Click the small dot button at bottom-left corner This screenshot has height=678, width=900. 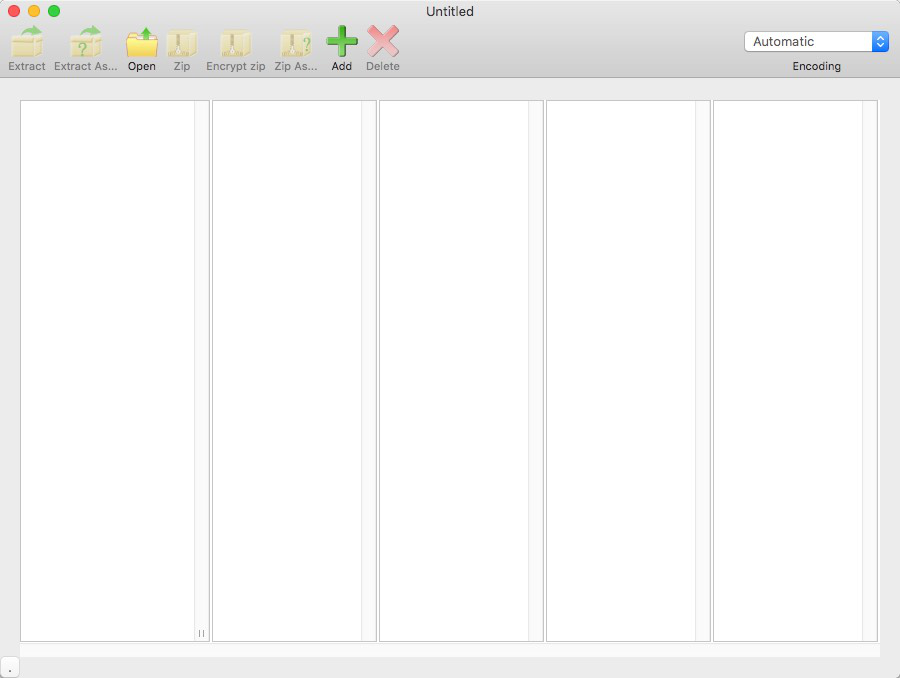point(10,668)
